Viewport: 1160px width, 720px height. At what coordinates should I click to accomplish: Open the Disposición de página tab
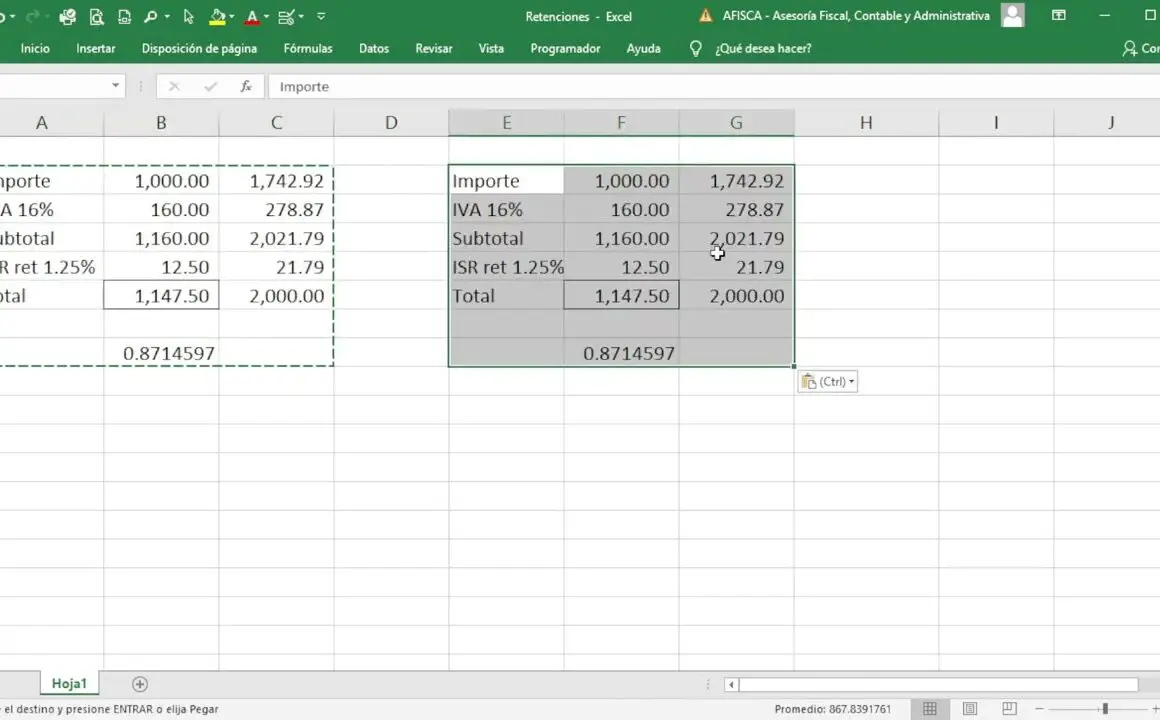point(199,49)
